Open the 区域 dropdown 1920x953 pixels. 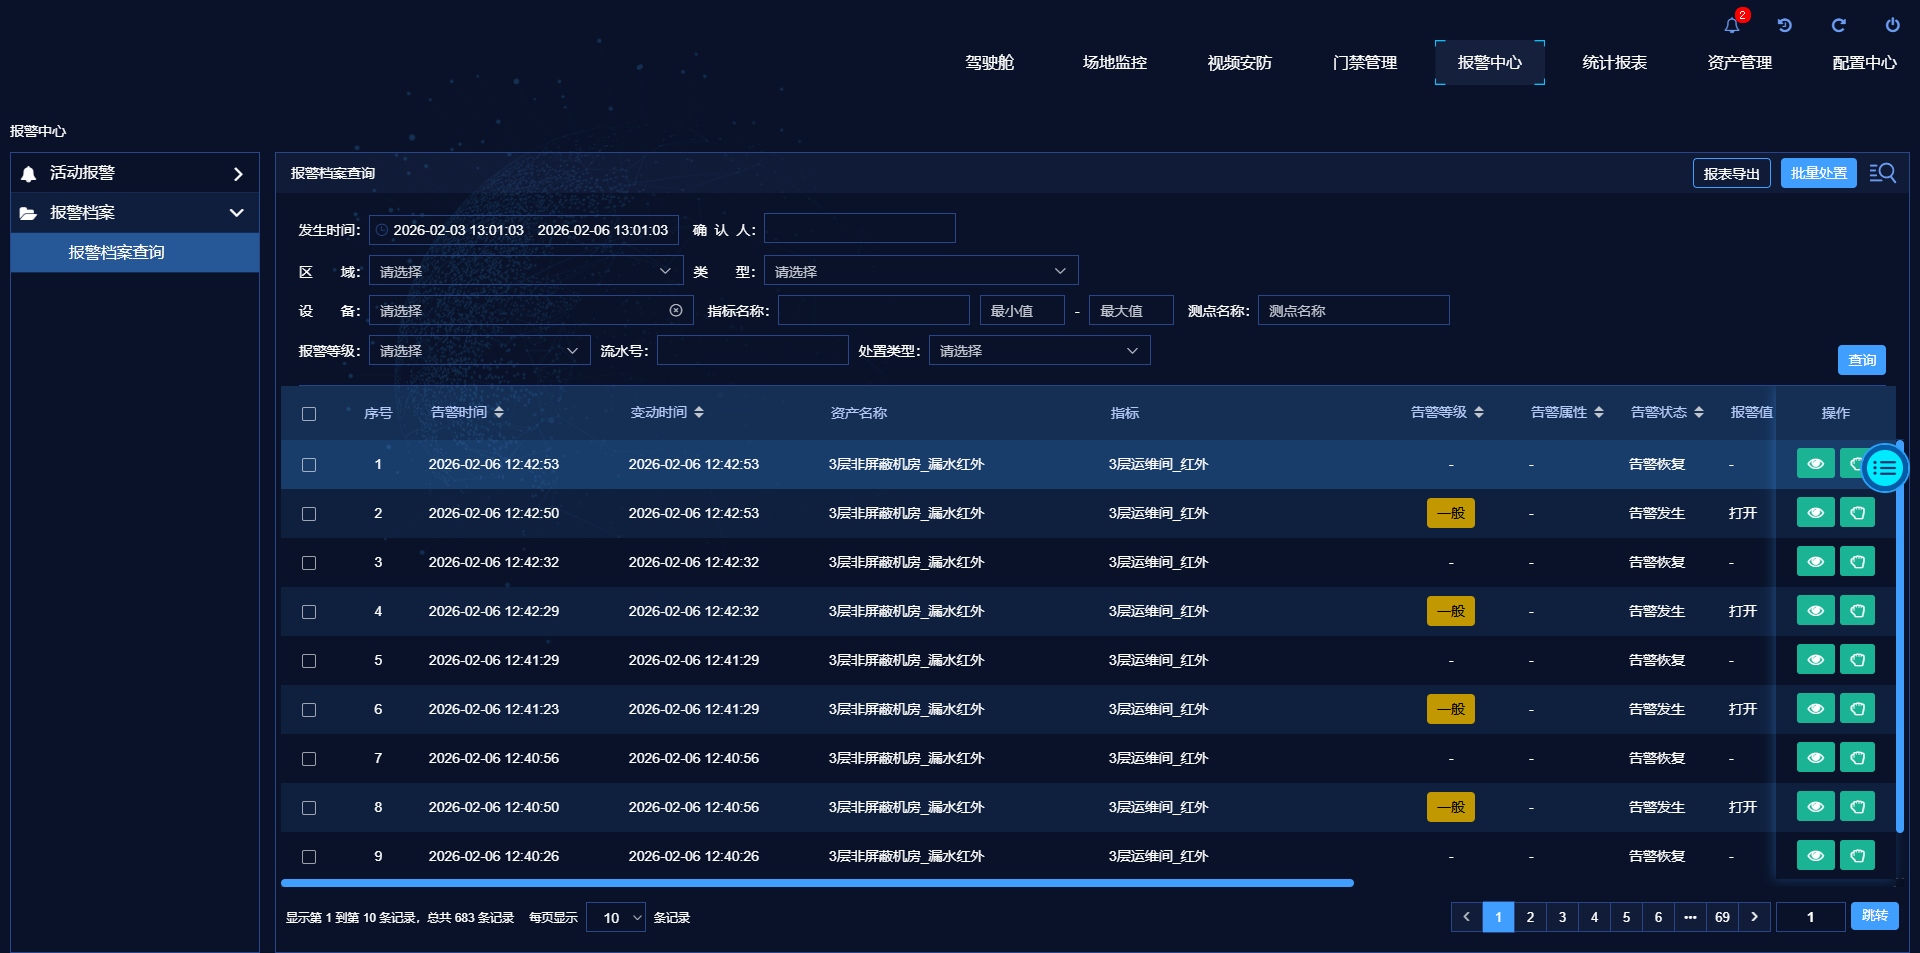point(525,271)
